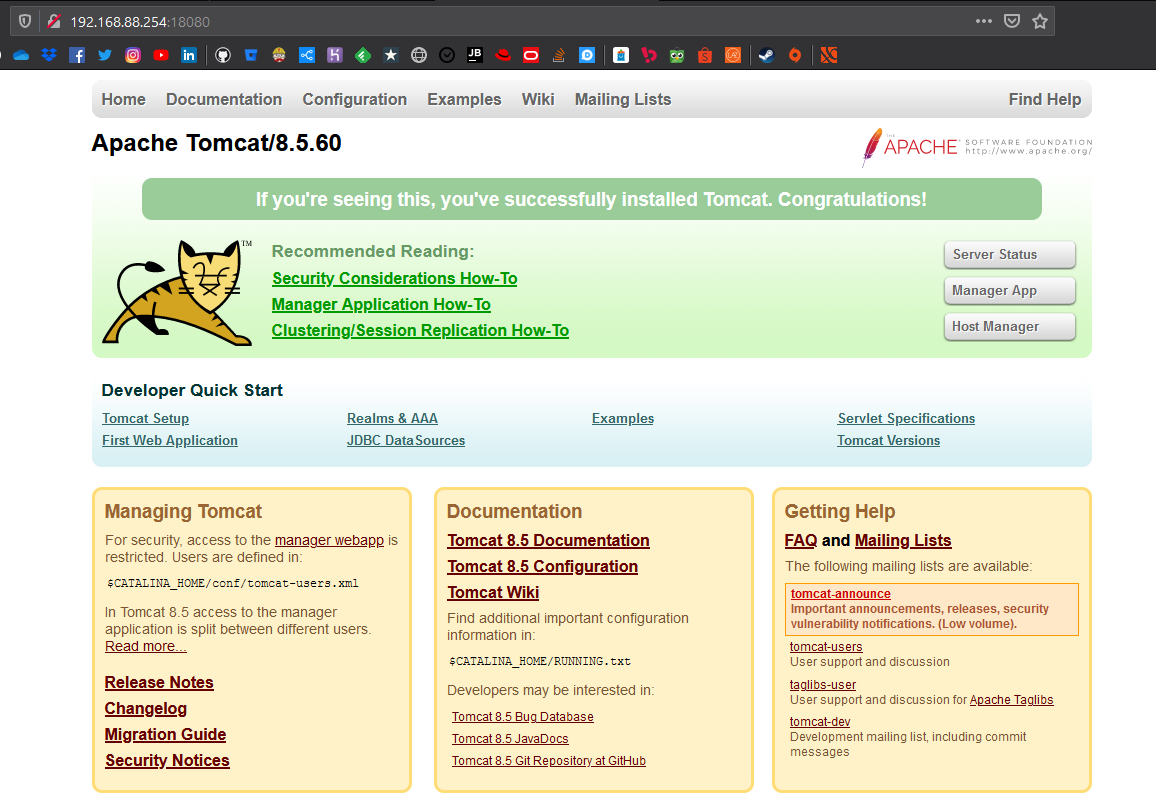Open the Dropbox bookmark icon
Viewport: 1156px width, 803px height.
49,55
